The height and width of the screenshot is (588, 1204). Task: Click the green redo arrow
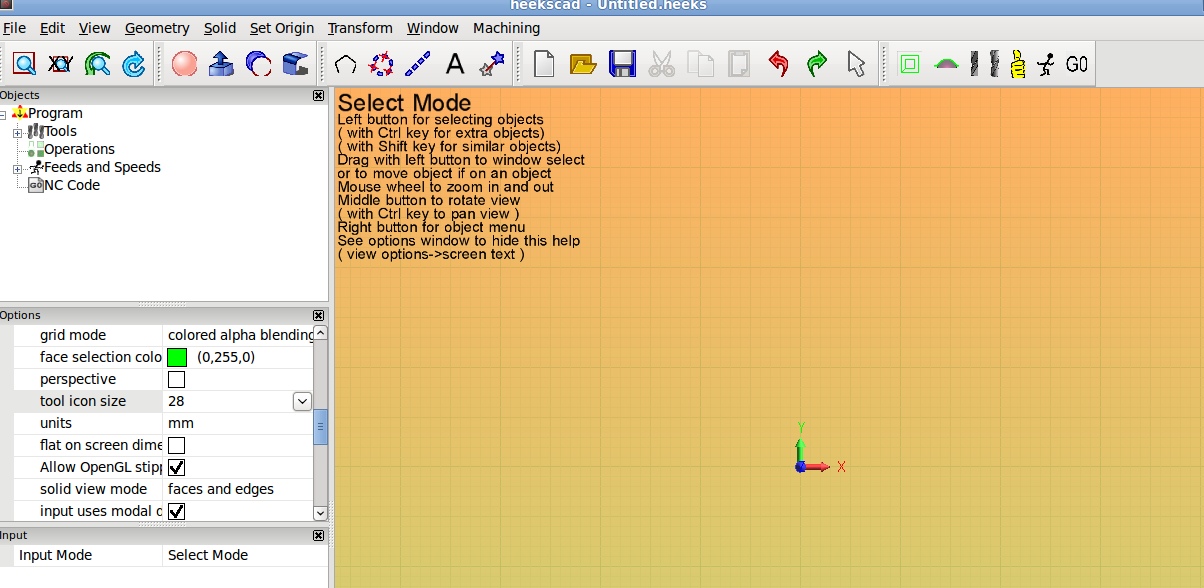[x=817, y=65]
